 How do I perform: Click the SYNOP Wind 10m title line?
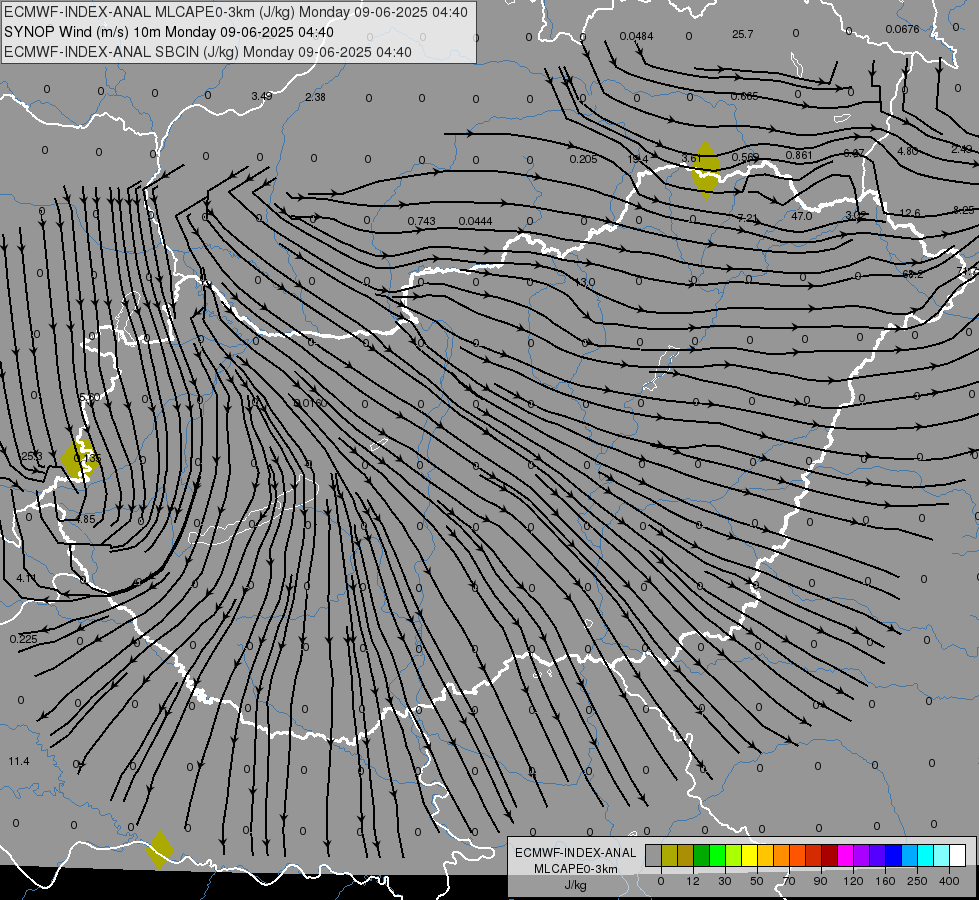[169, 32]
